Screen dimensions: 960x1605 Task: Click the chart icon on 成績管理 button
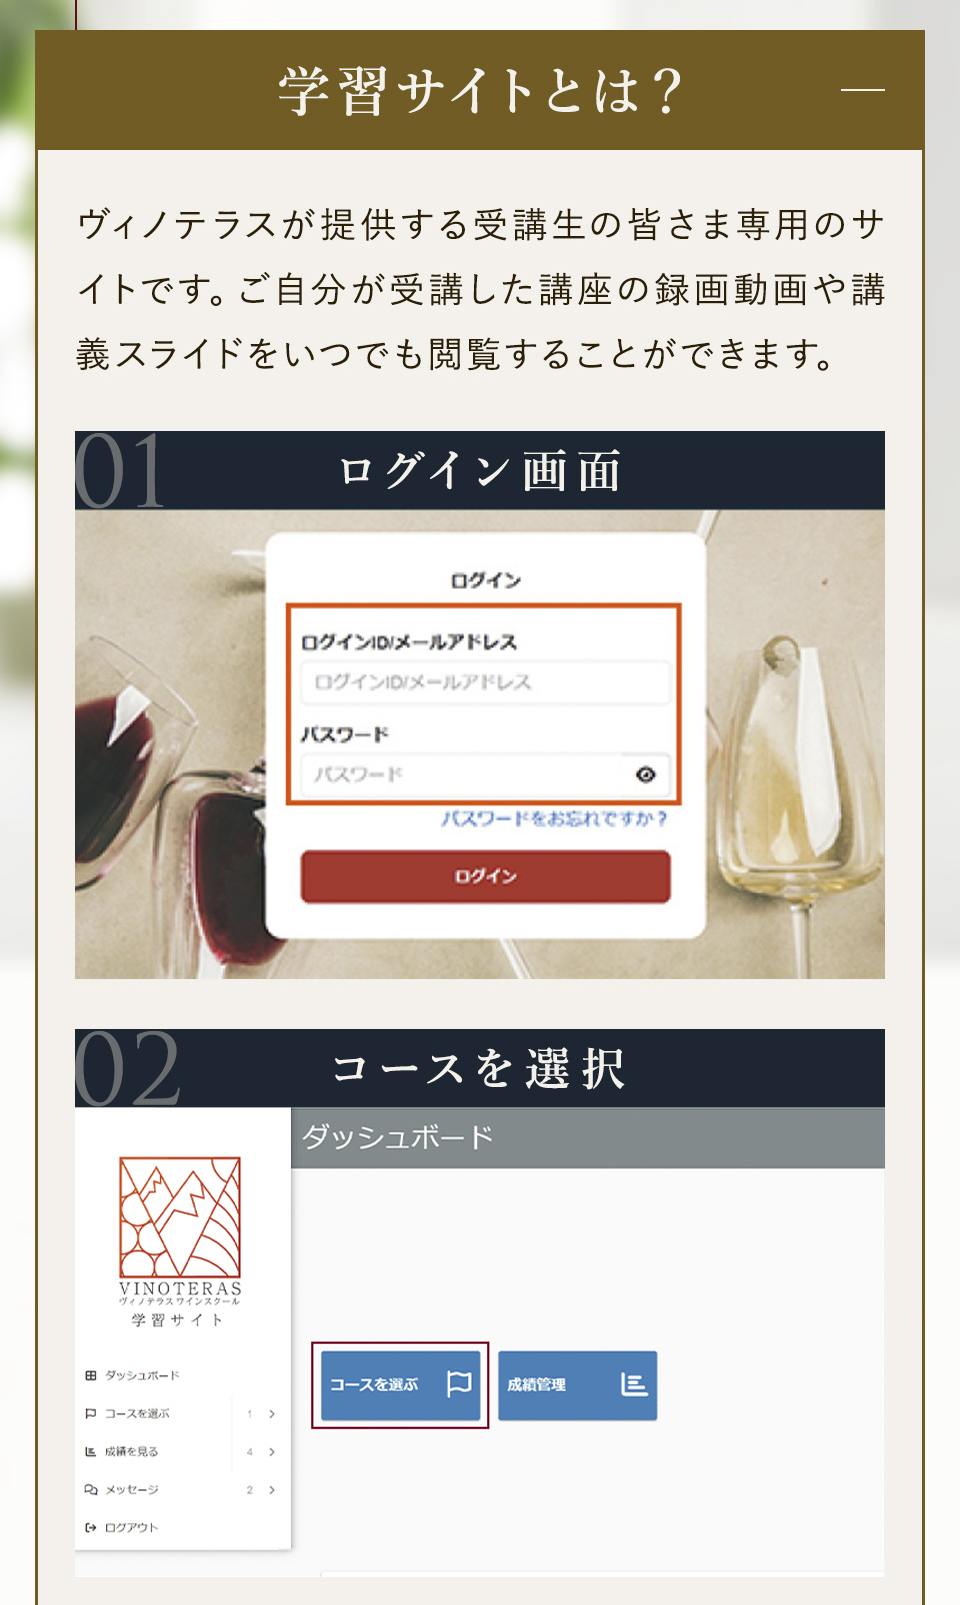634,1384
